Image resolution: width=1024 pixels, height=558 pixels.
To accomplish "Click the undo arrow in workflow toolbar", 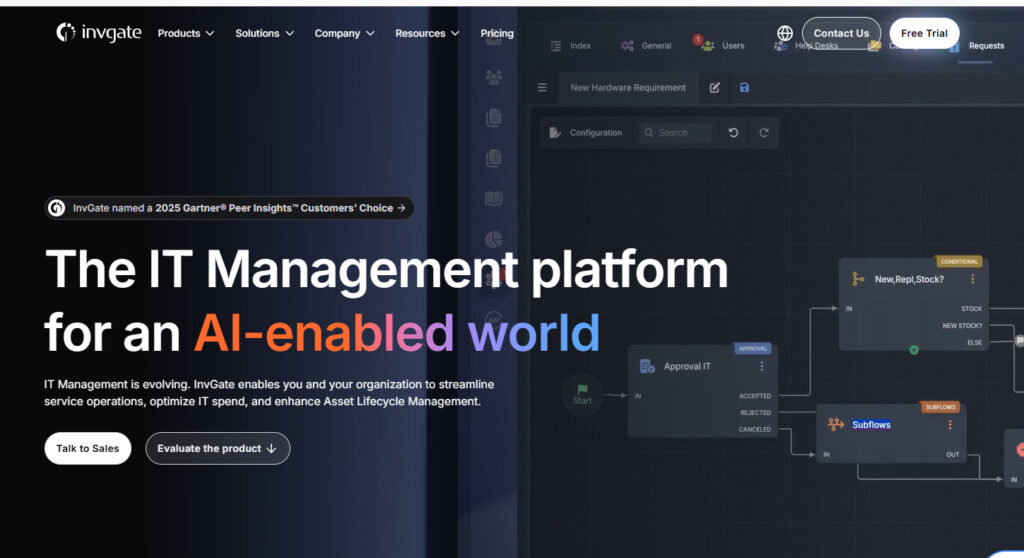I will tap(733, 133).
